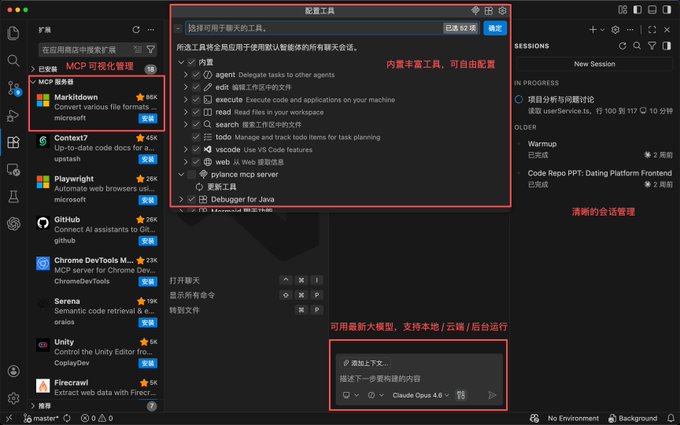
Task: Click the 确定 button in tool picker
Action: (494, 29)
